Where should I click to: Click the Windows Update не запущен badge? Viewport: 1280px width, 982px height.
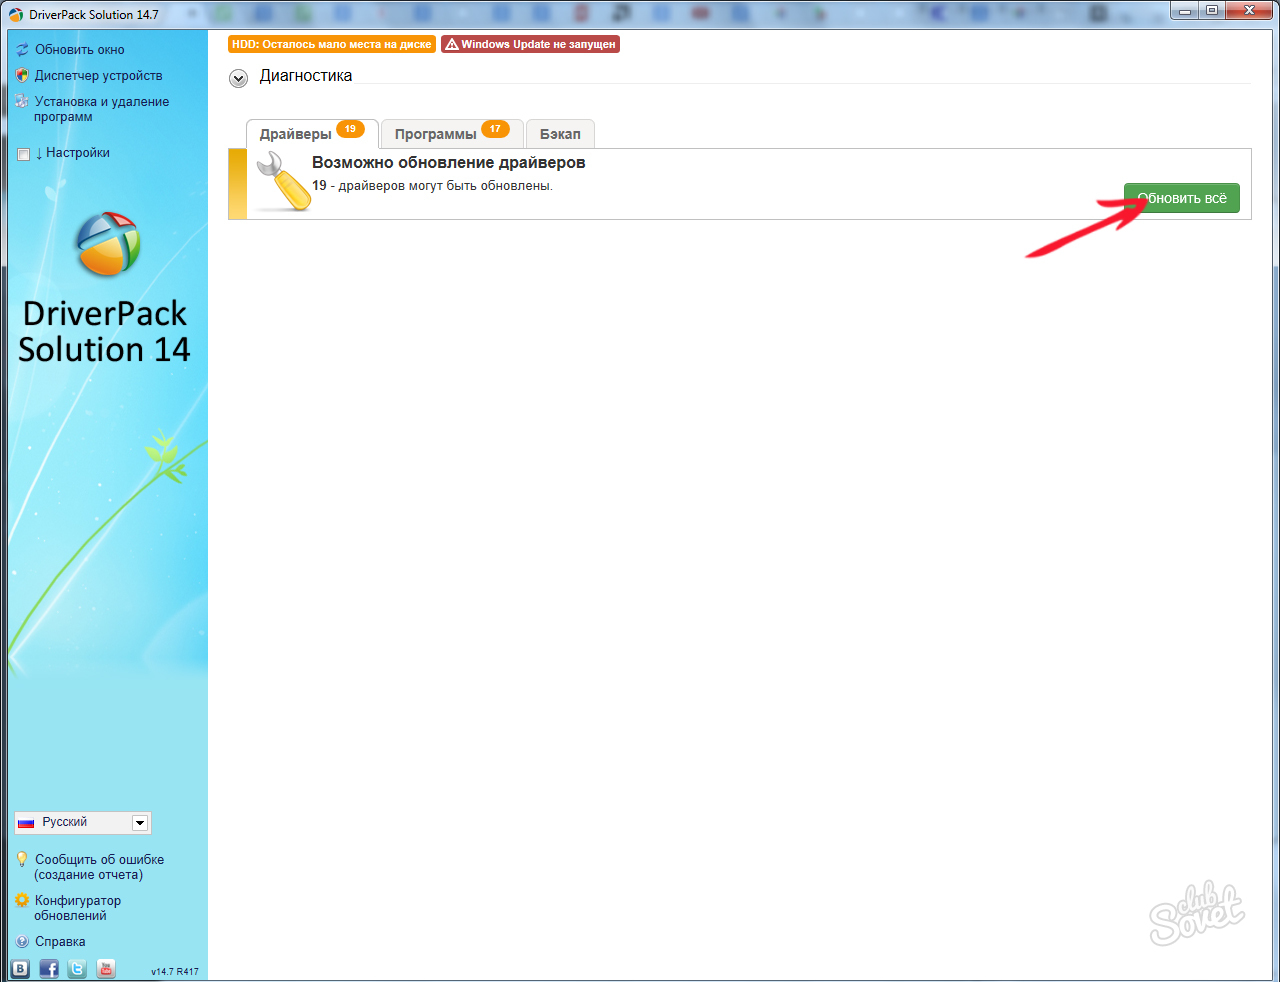531,44
